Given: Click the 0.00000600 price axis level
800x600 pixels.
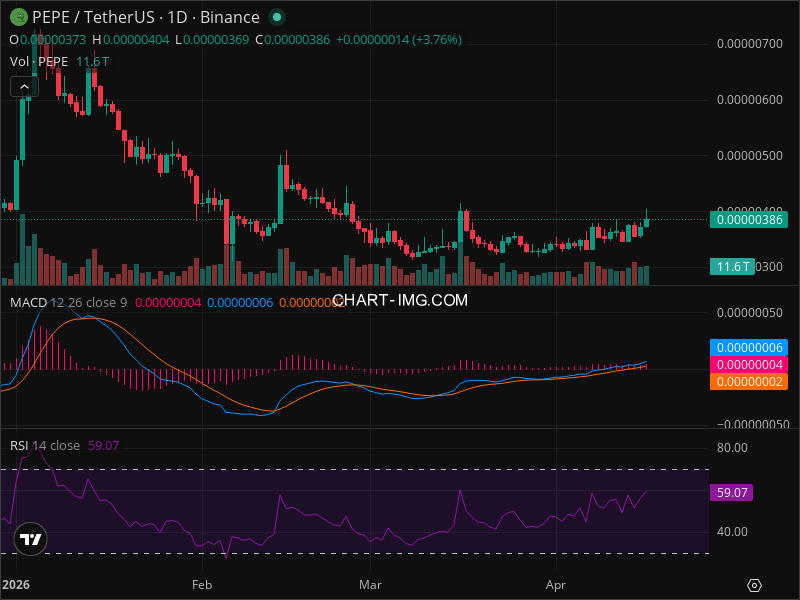Looking at the screenshot, I should (x=749, y=99).
